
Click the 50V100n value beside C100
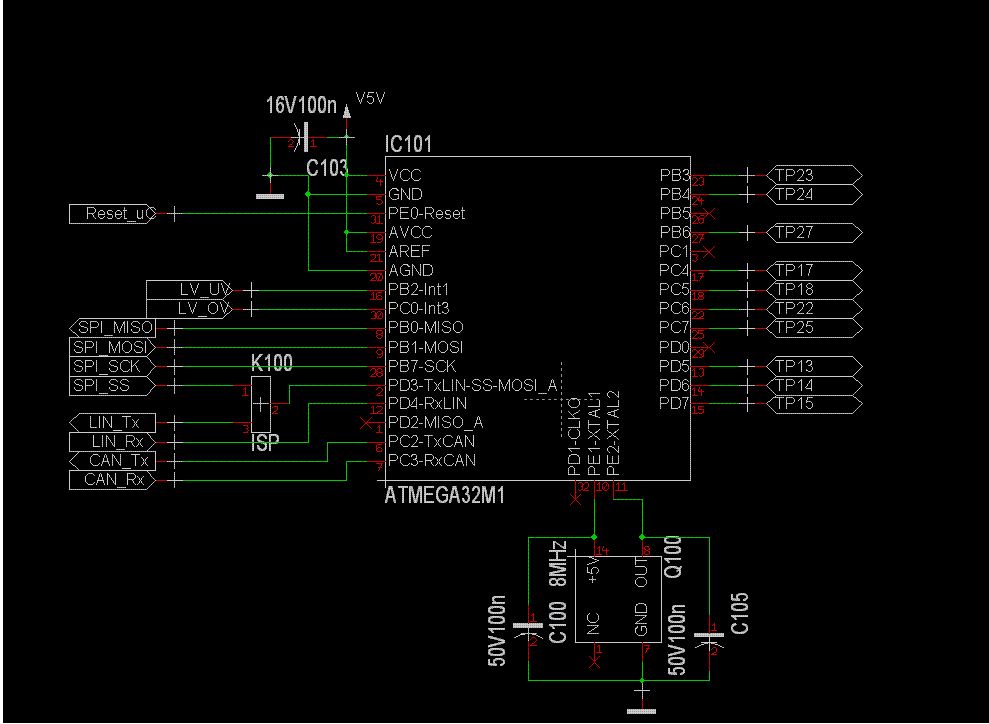tap(497, 631)
